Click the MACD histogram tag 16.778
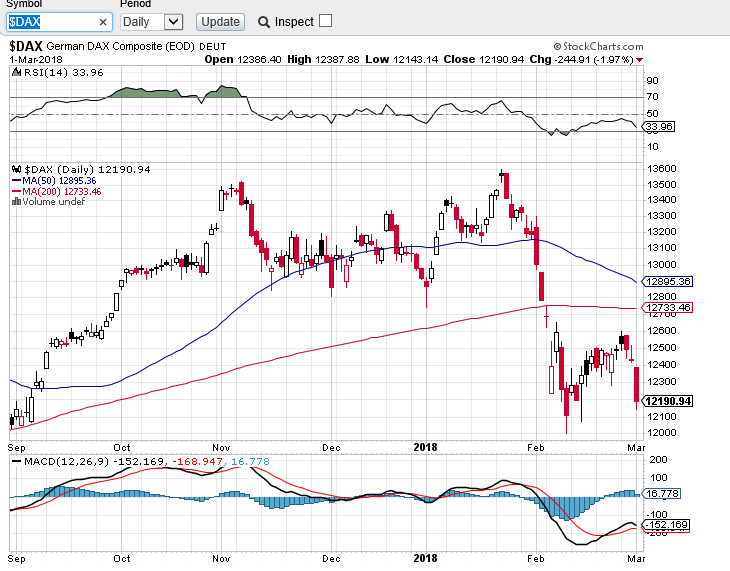 tap(662, 493)
